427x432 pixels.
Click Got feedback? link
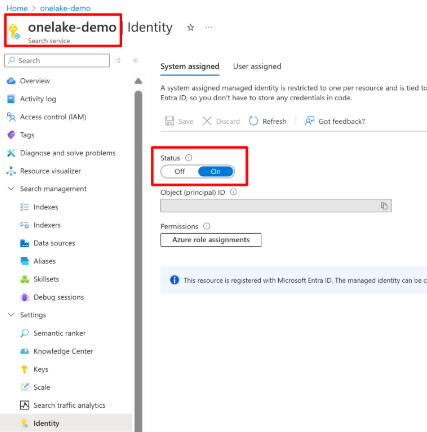pos(335,121)
